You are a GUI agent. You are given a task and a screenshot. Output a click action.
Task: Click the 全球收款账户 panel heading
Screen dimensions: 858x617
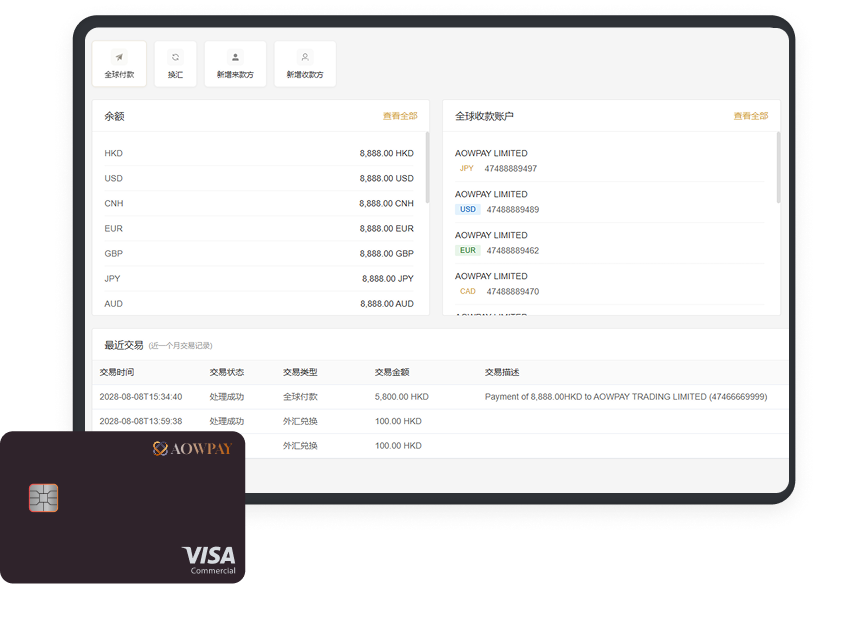[x=484, y=116]
